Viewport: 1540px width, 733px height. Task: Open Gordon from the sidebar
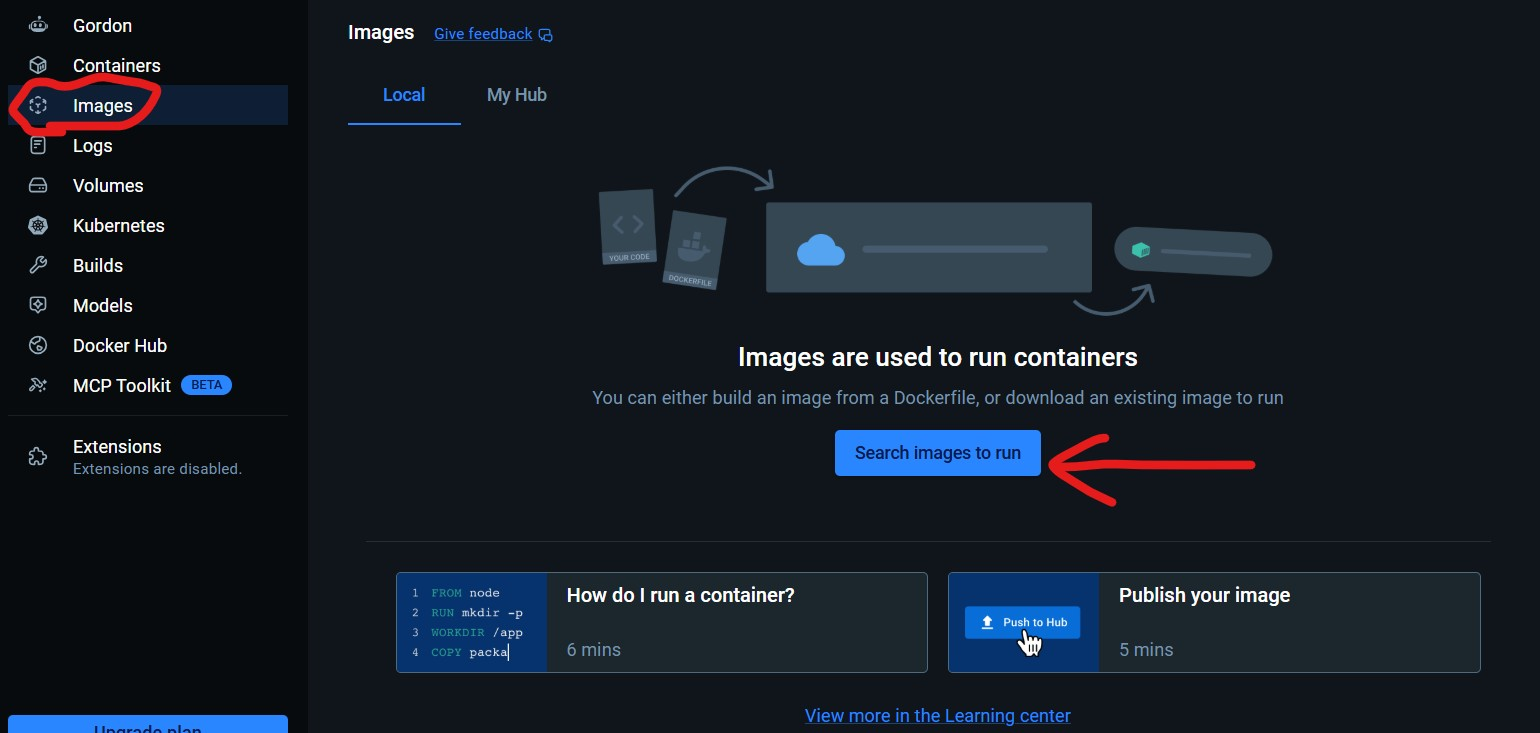point(148,25)
